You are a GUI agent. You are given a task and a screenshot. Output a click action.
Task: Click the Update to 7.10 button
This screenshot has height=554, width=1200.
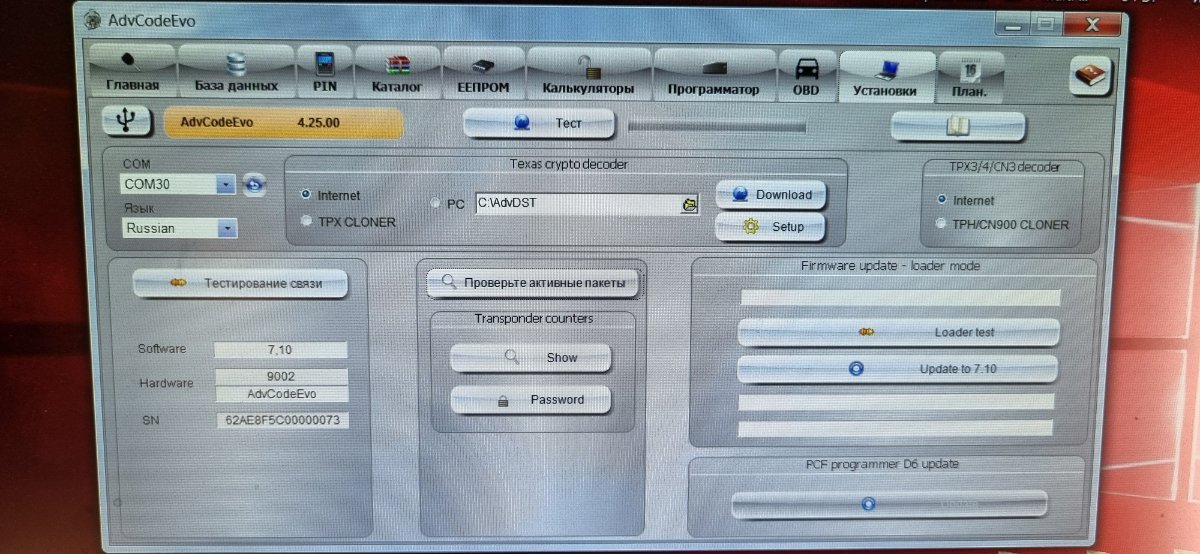point(897,368)
